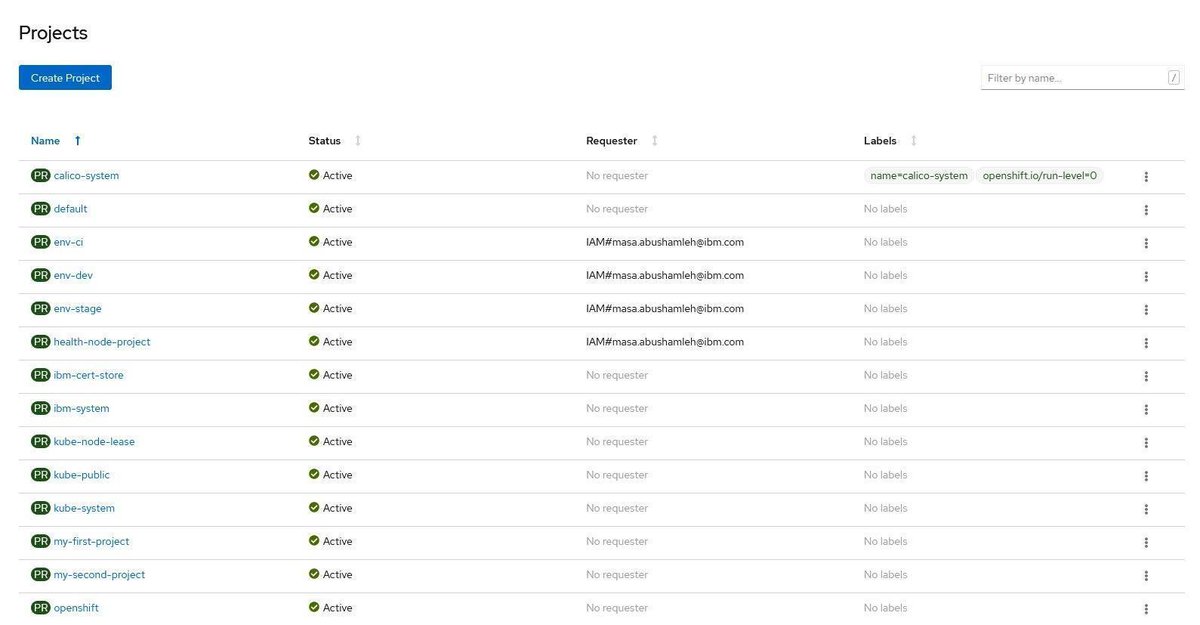Sort projects by Labels column
This screenshot has width=1200, height=625.
pyautogui.click(x=890, y=141)
